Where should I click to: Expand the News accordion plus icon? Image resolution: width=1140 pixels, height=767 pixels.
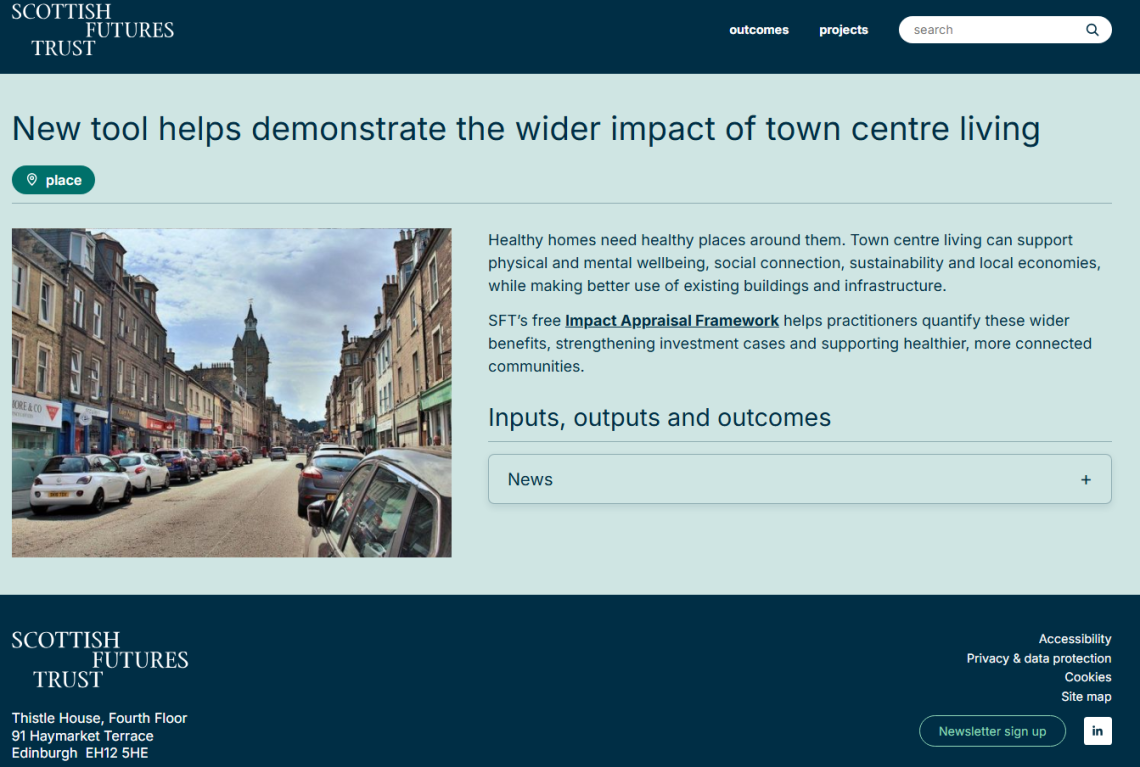tap(1085, 479)
